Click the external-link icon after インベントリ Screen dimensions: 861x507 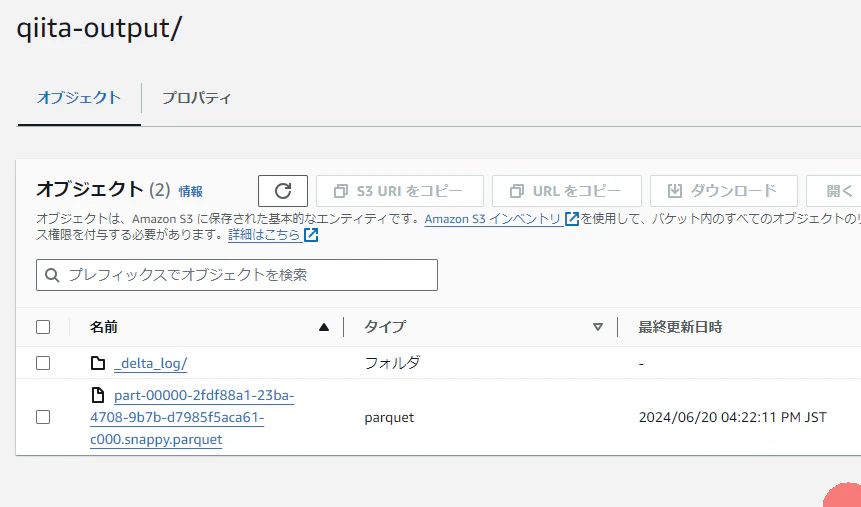572,219
